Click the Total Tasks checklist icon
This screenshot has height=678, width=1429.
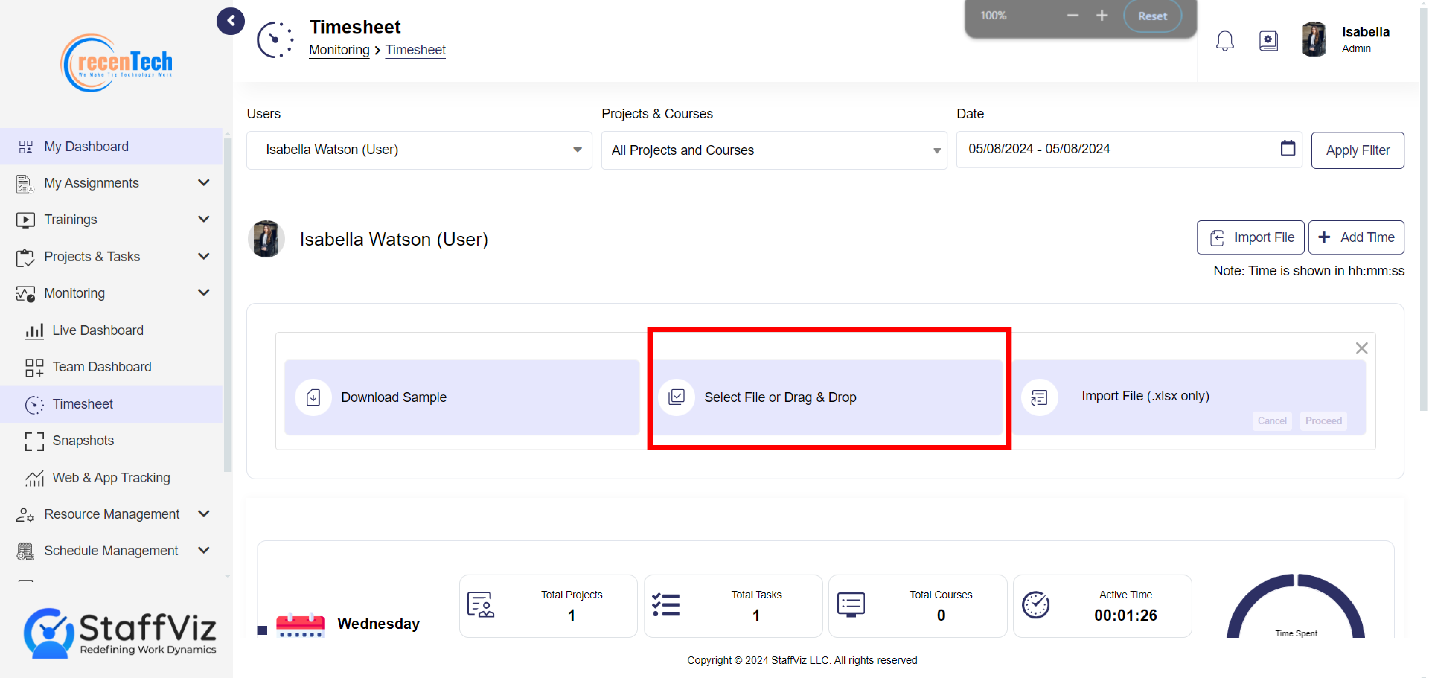point(666,605)
